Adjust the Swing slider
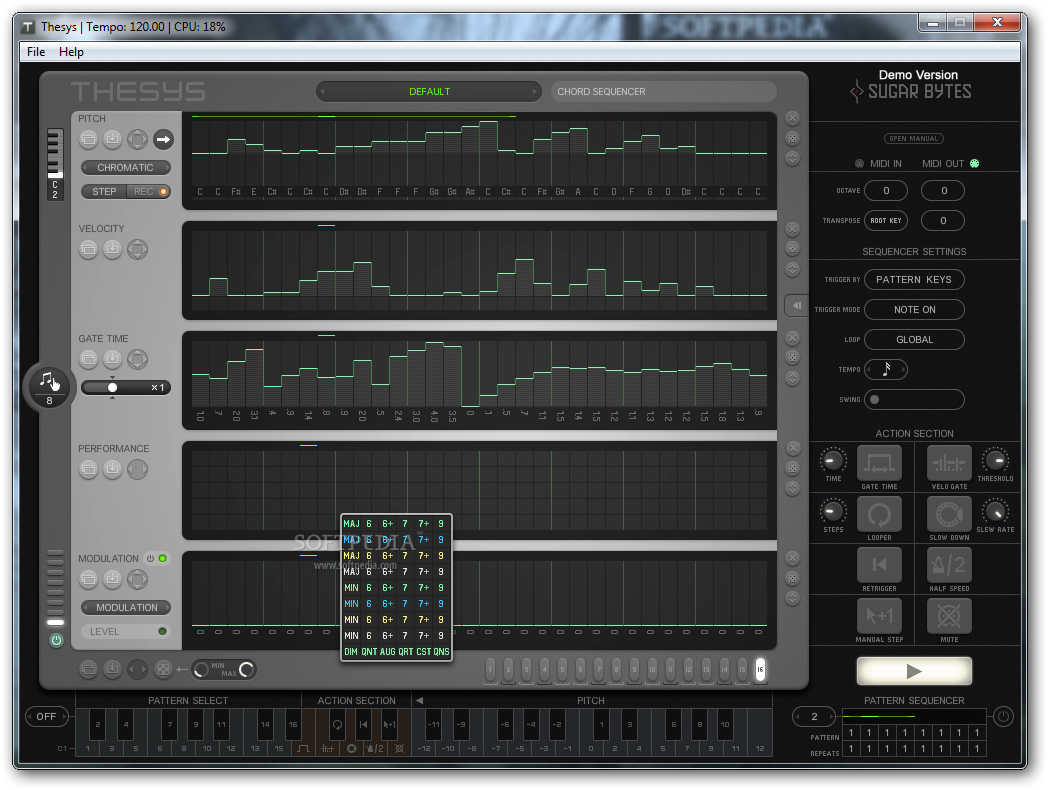 click(x=914, y=400)
